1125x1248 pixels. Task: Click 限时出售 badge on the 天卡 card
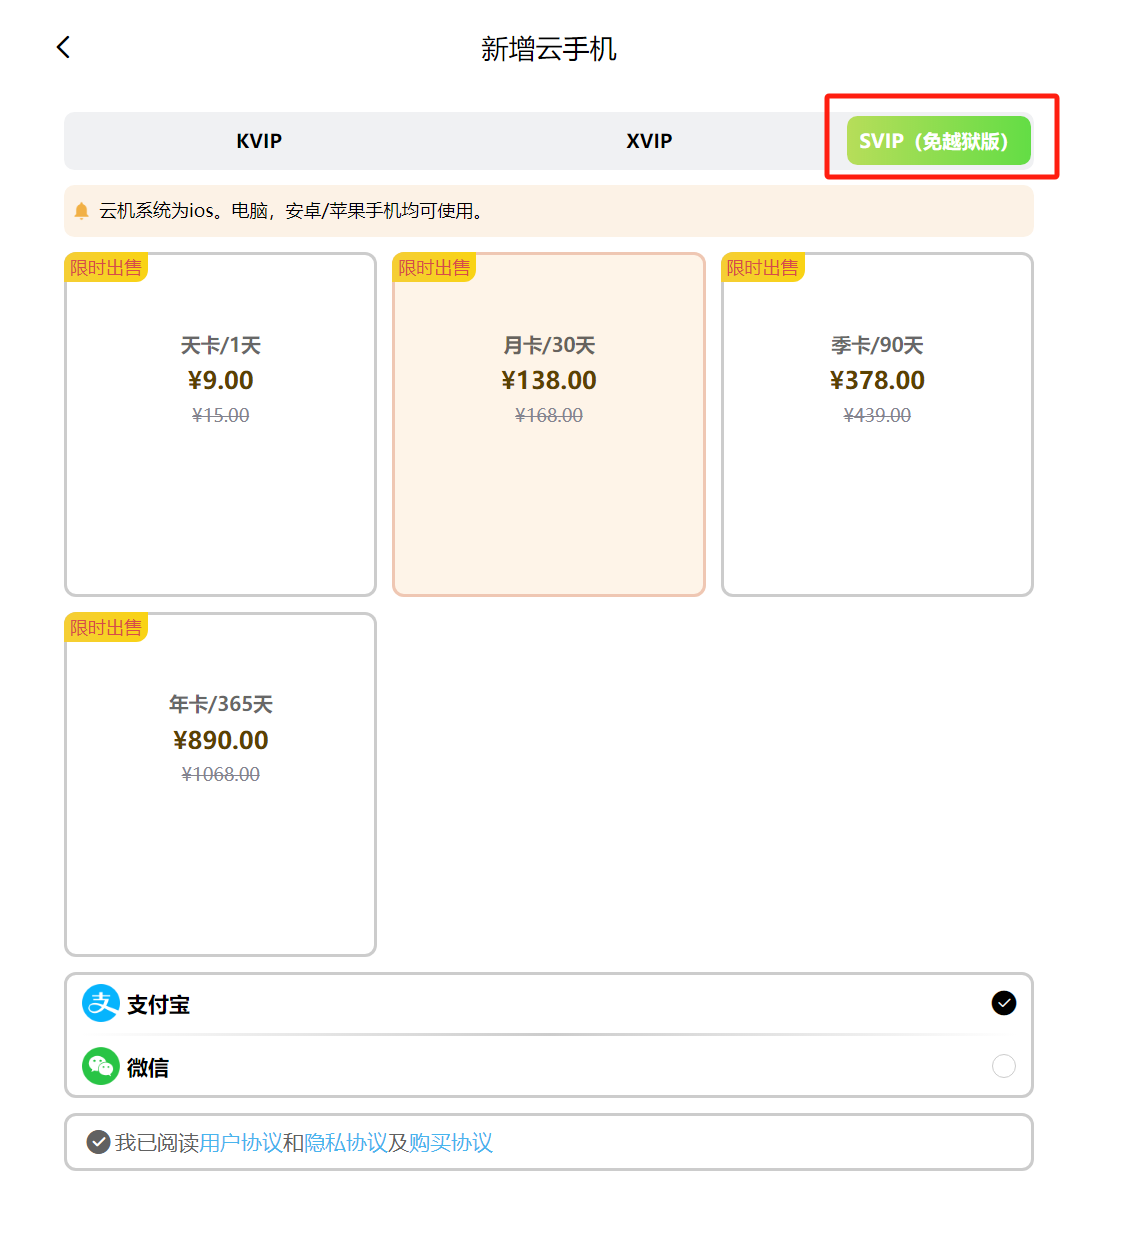(x=106, y=268)
